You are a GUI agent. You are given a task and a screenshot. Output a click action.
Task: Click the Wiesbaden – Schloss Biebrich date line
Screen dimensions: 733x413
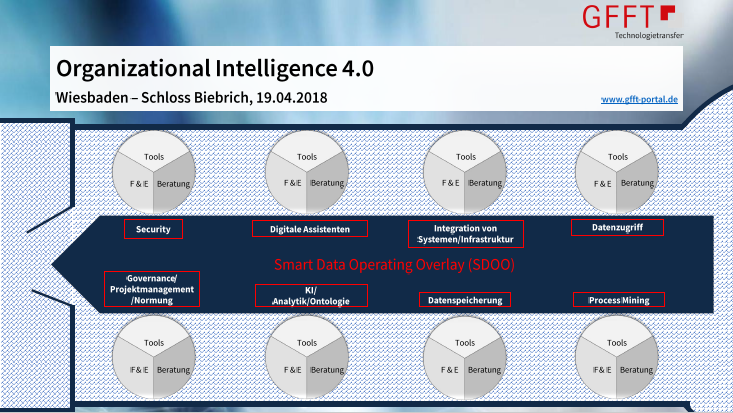tap(192, 97)
